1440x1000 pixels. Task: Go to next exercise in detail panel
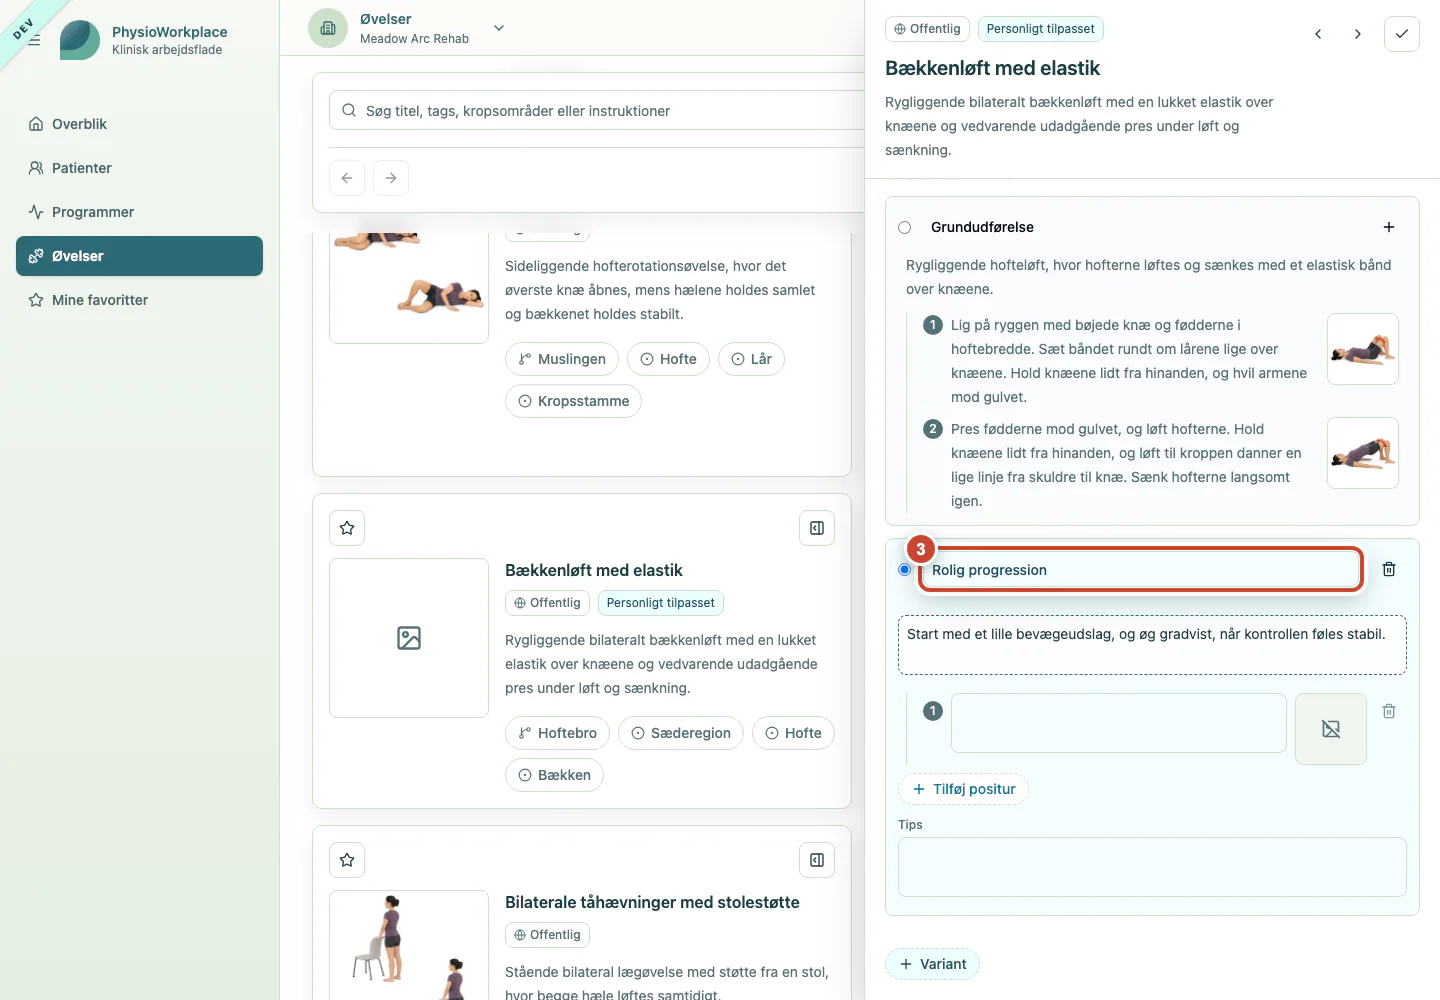[1357, 34]
